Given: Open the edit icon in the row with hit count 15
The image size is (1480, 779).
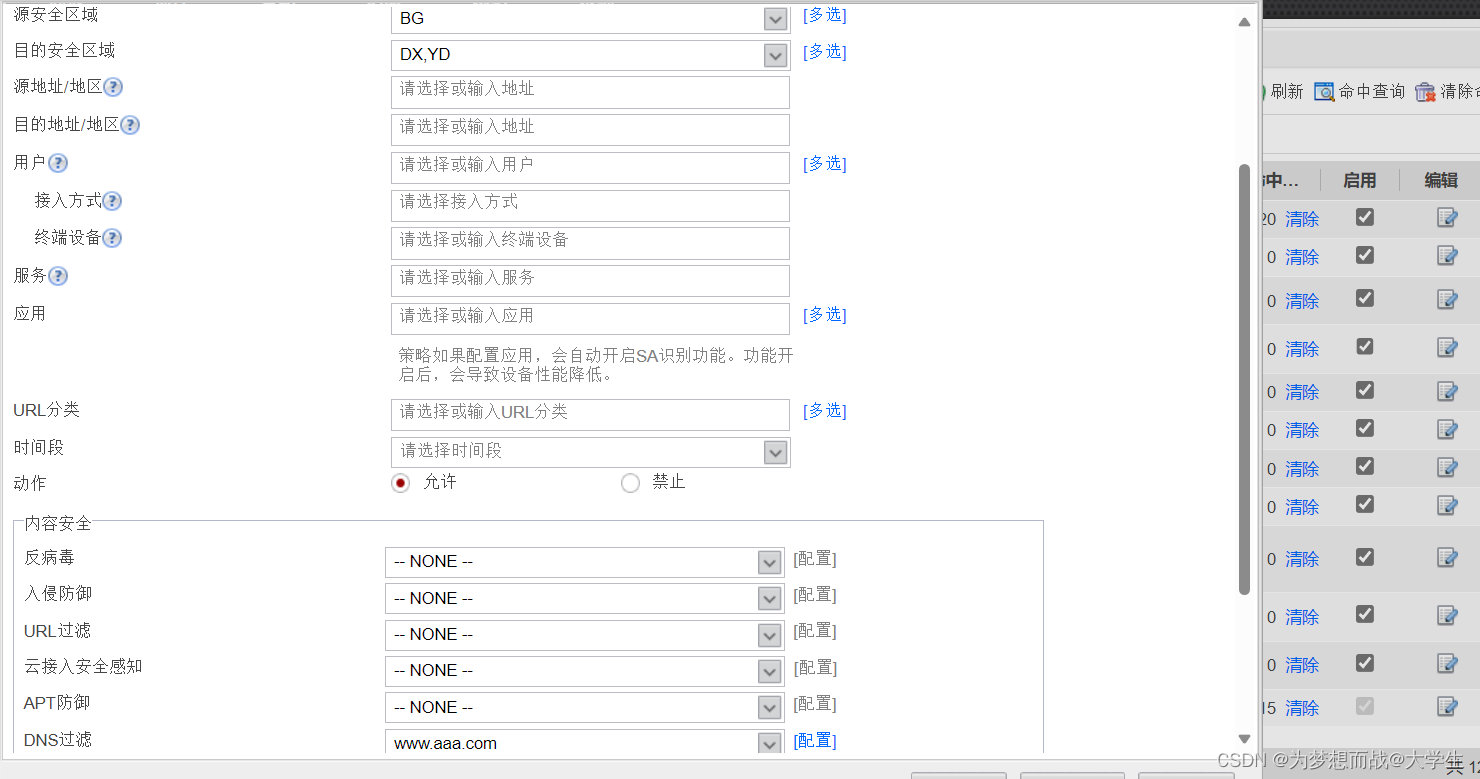Looking at the screenshot, I should [x=1447, y=707].
